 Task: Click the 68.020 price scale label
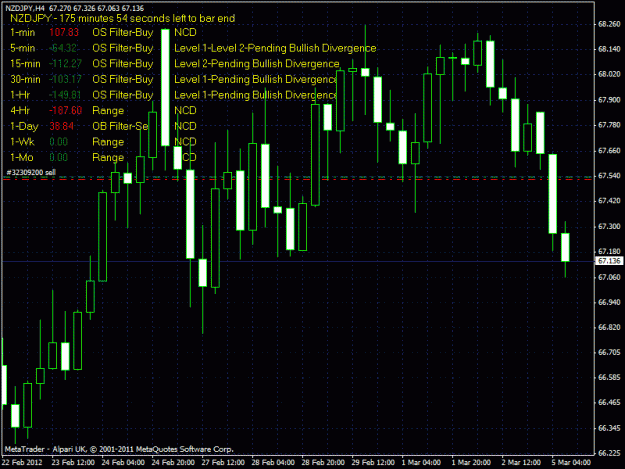[x=609, y=75]
